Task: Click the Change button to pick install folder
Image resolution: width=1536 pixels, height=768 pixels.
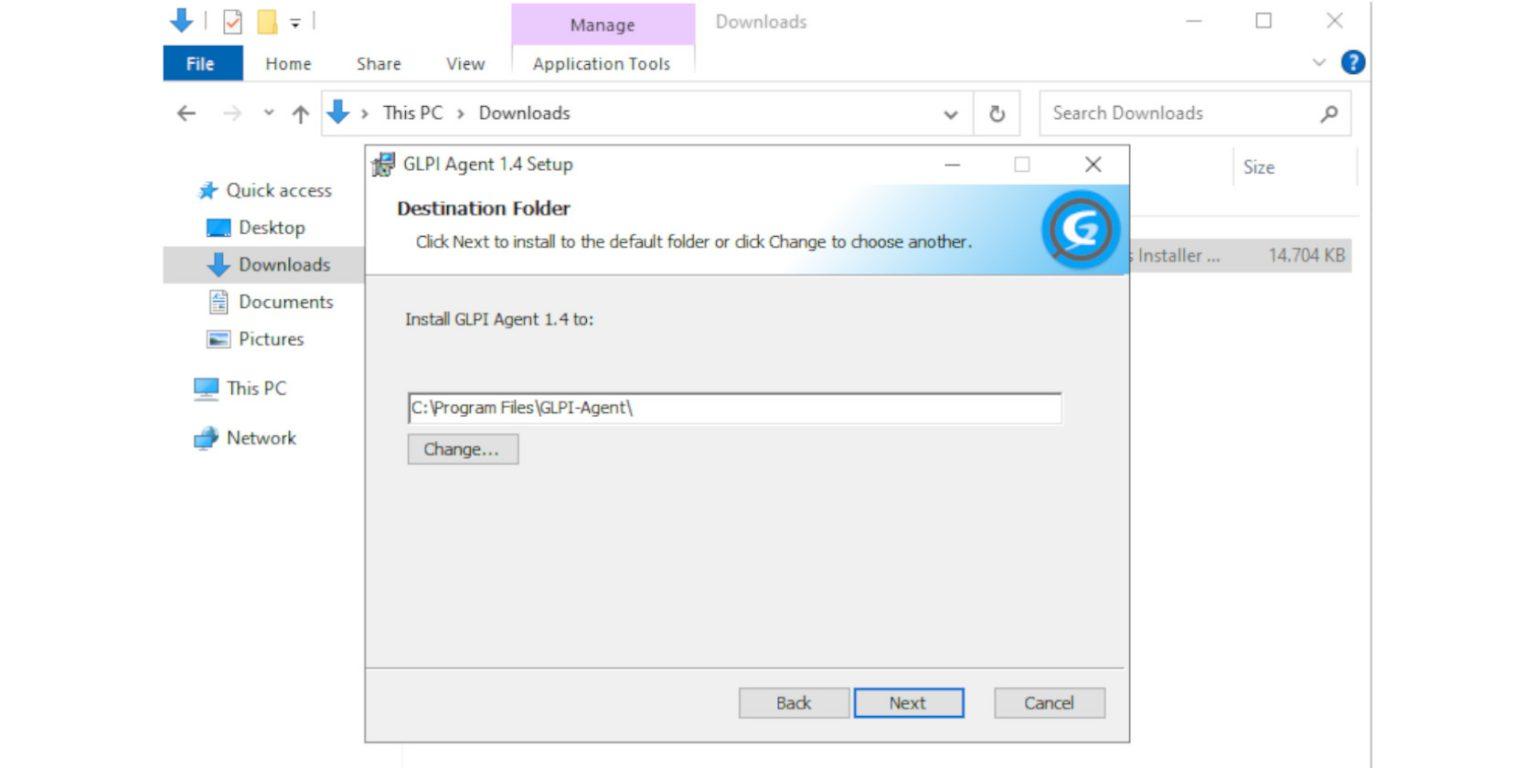Action: tap(462, 449)
